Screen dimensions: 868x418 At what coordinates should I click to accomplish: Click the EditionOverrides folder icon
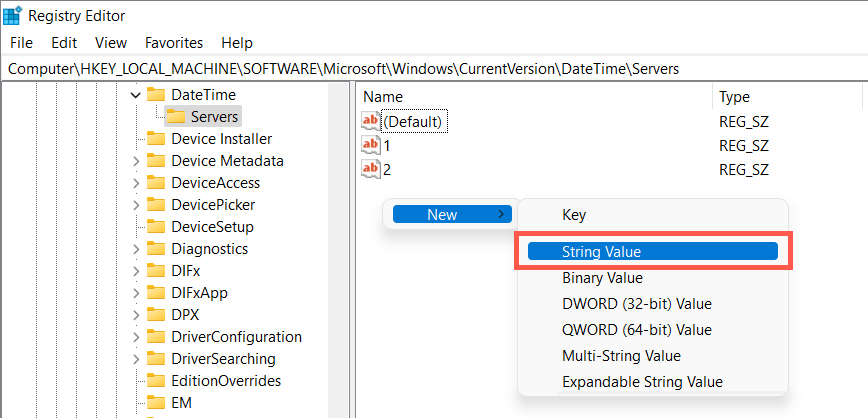156,381
